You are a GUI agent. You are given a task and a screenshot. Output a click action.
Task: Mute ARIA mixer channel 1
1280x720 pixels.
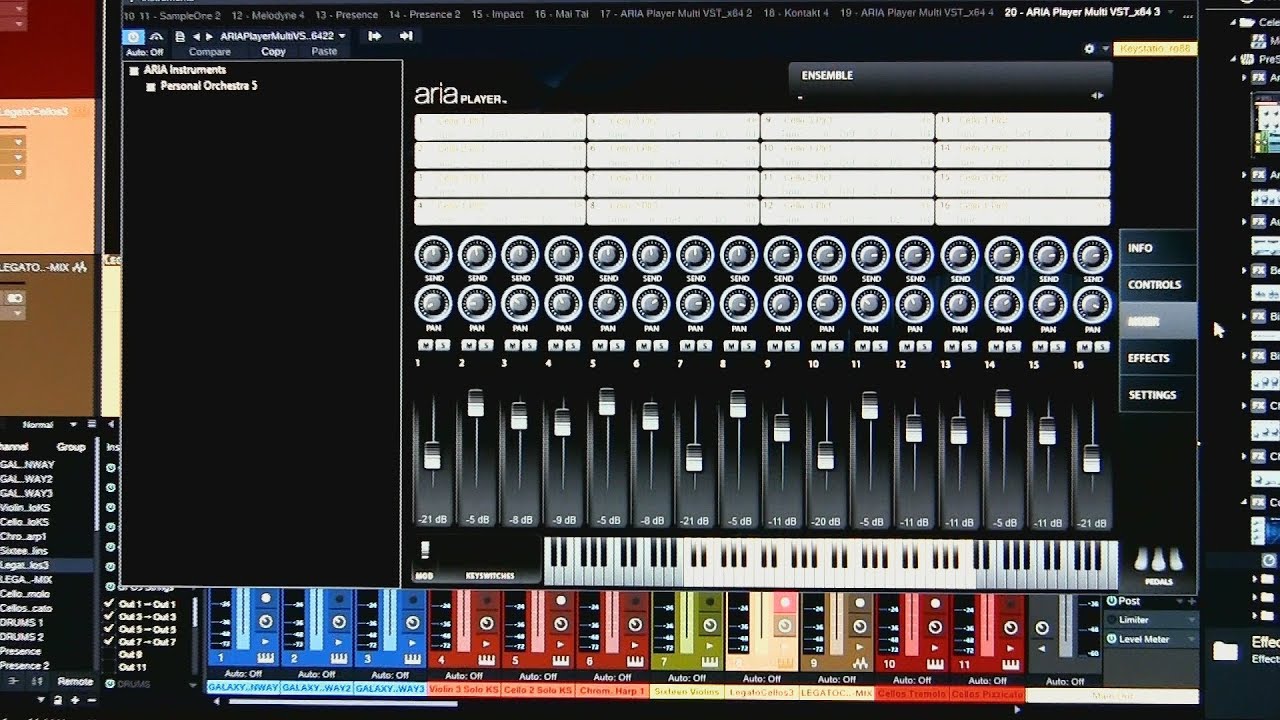click(423, 346)
